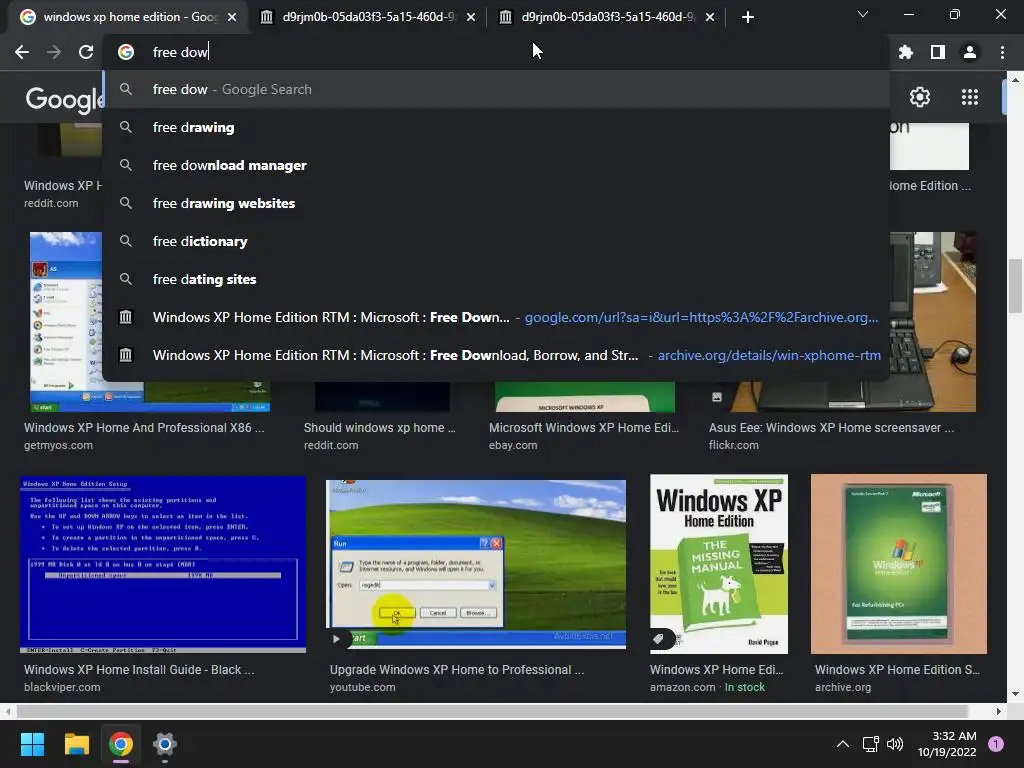This screenshot has width=1024, height=768.
Task: Click the forward navigation arrow
Action: [54, 52]
